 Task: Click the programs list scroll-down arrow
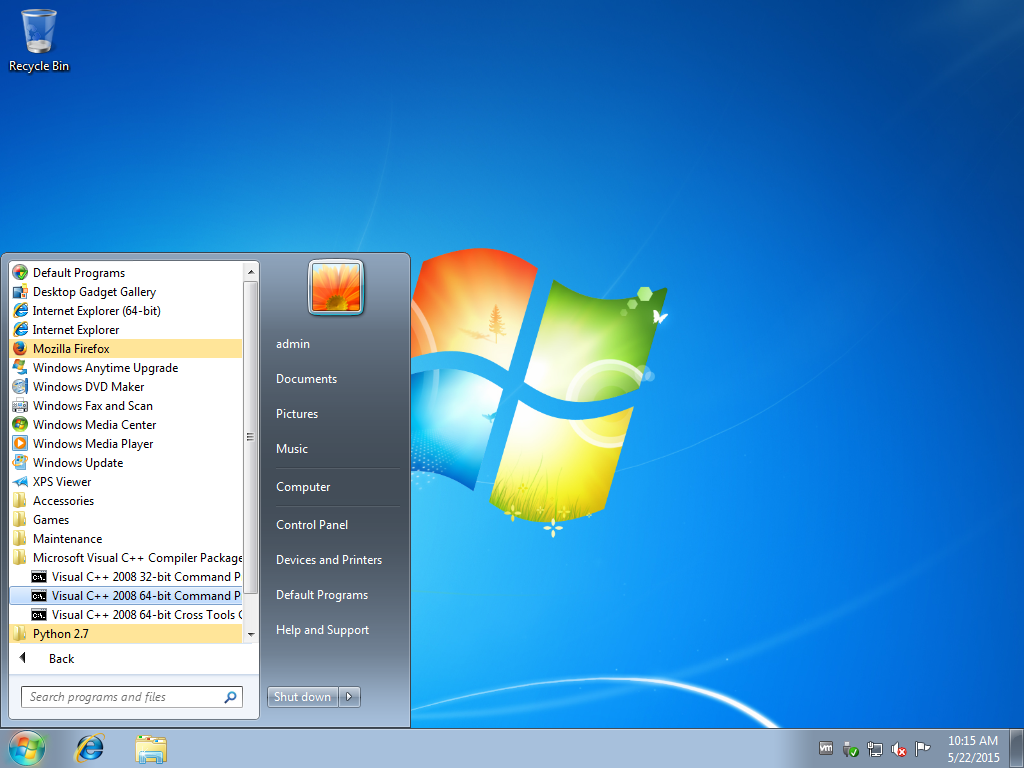251,635
